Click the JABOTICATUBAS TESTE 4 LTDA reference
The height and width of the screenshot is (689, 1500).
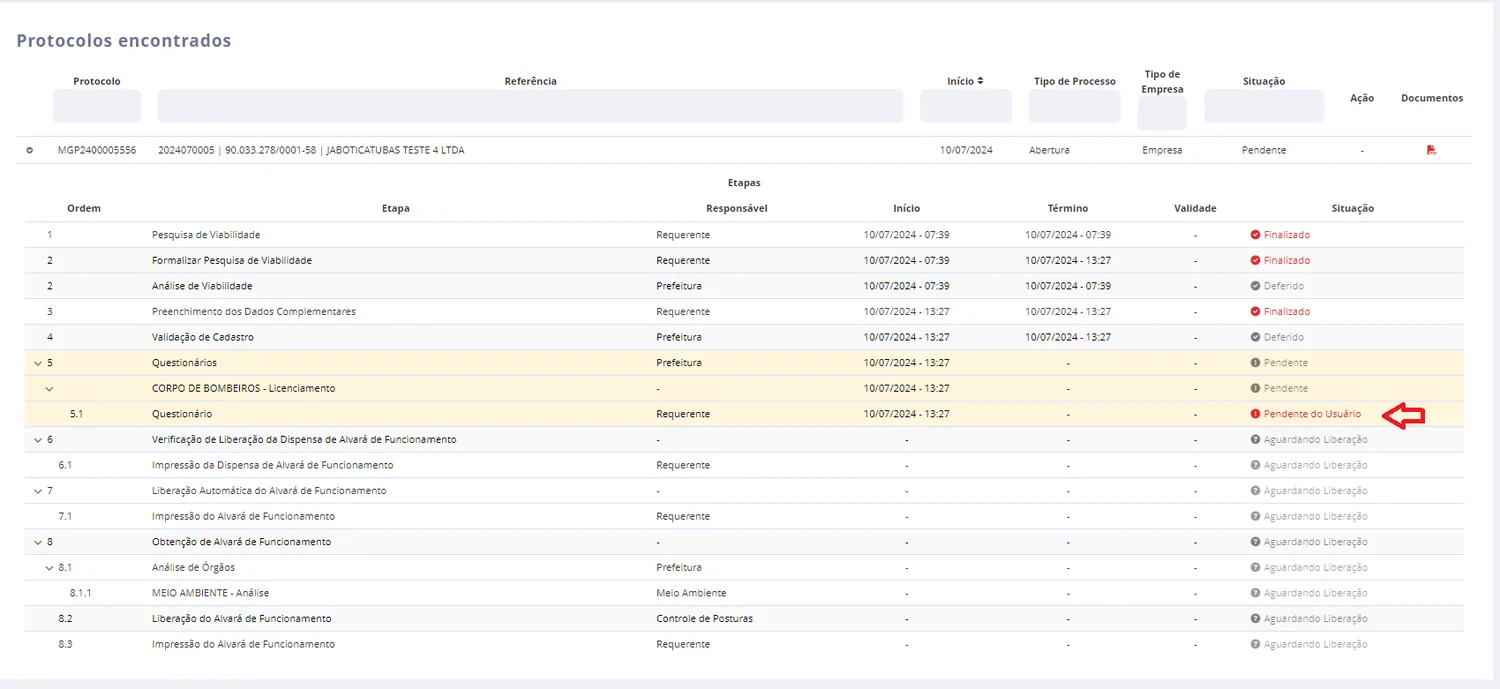coord(396,150)
